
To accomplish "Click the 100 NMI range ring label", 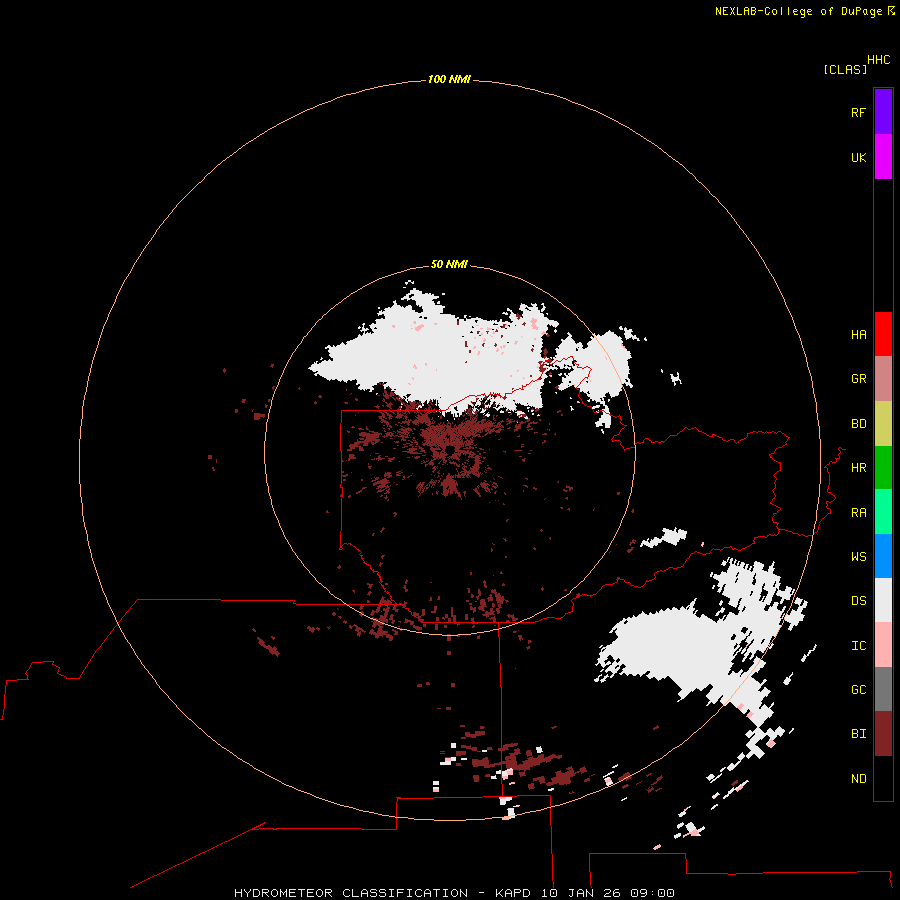I will [x=449, y=79].
